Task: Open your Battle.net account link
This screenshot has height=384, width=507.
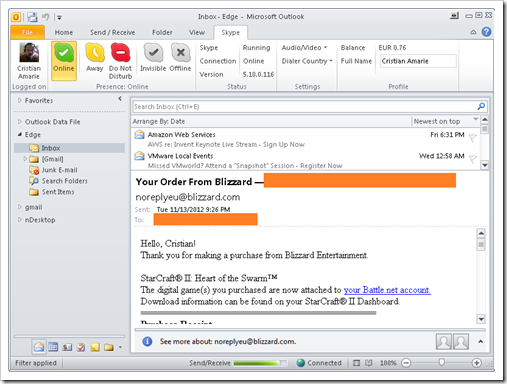Action: [x=387, y=290]
